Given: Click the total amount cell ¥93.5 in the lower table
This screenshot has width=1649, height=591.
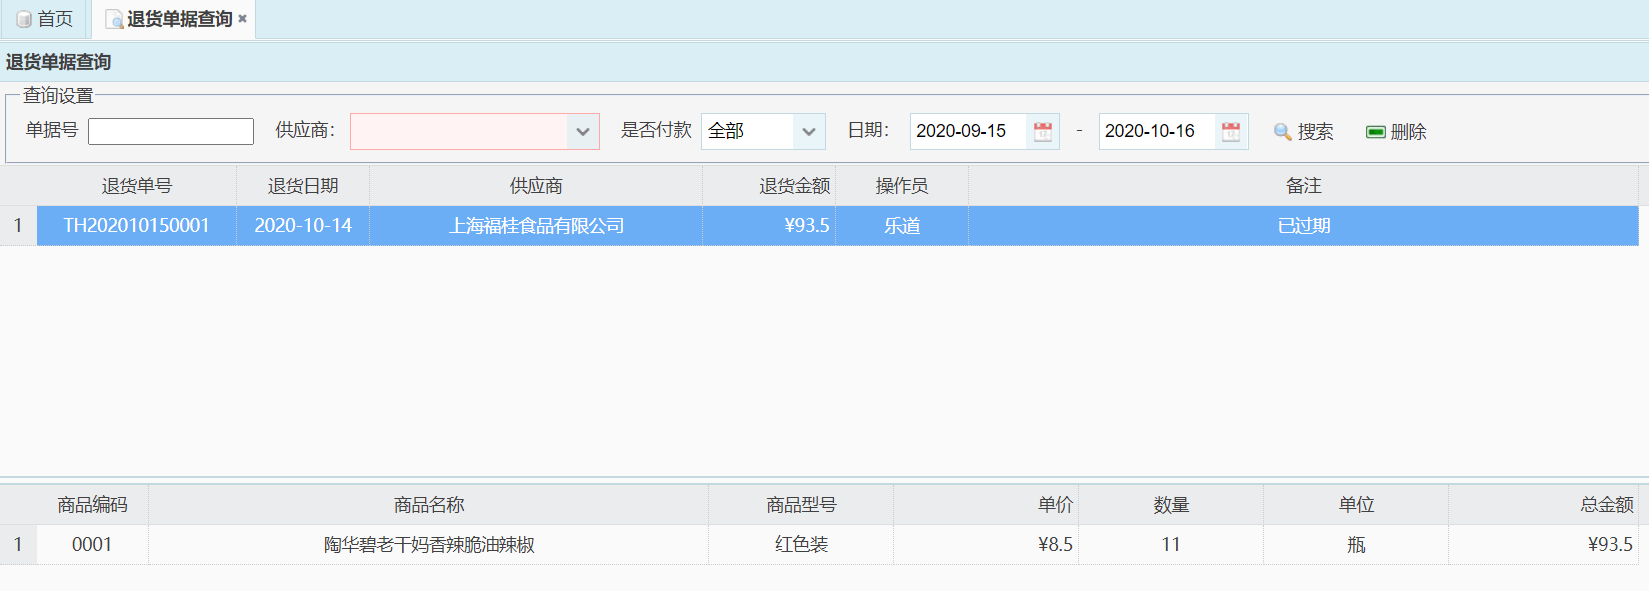Looking at the screenshot, I should (1544, 545).
